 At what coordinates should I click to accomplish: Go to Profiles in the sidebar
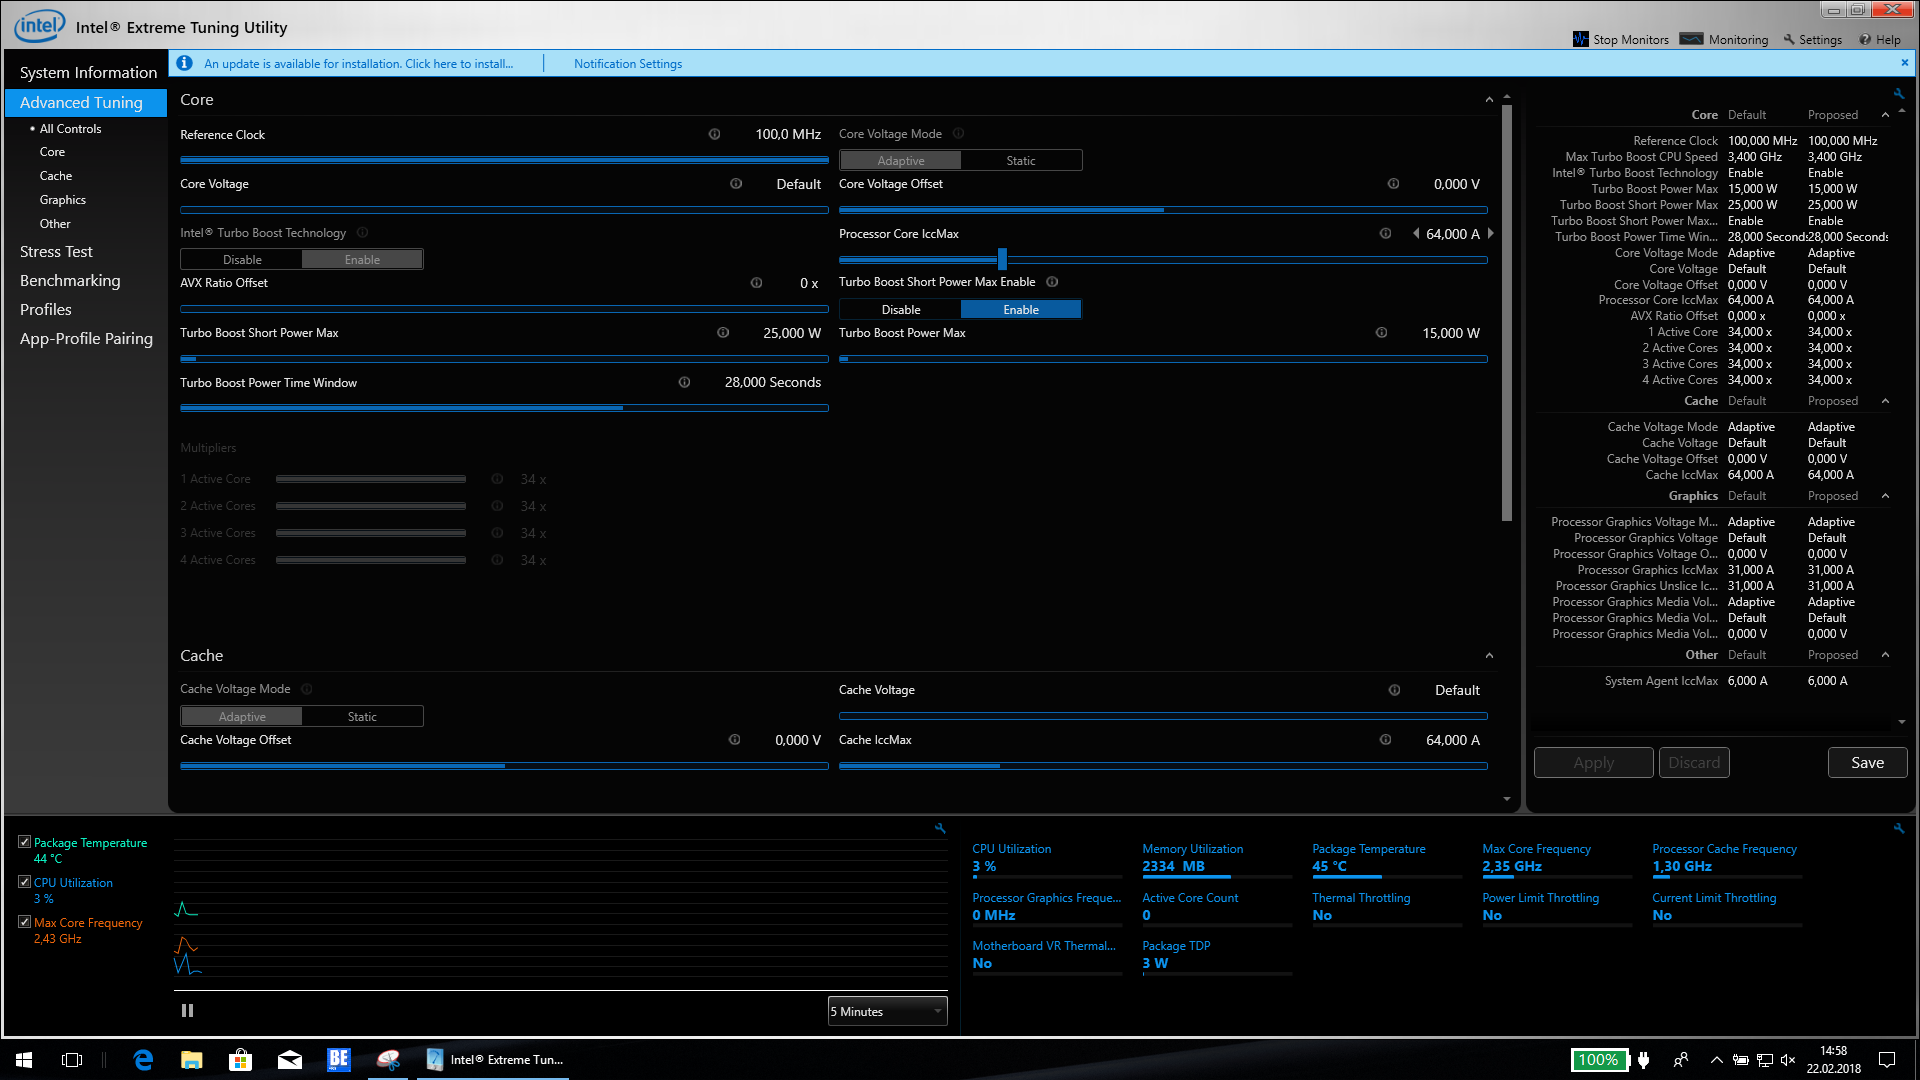coord(46,310)
